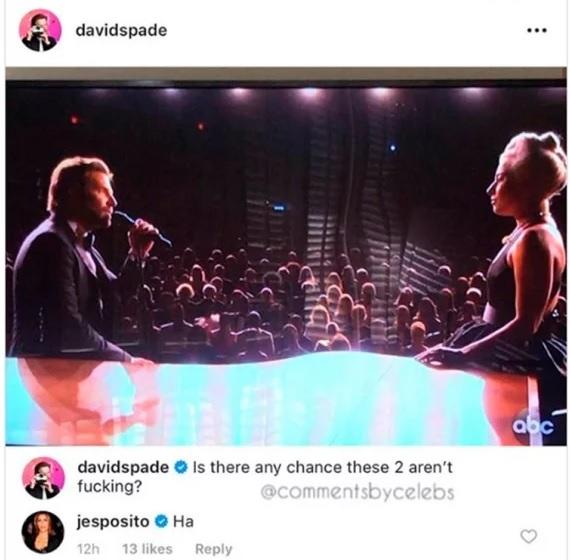Click the verified badge next to jesposito
Viewport: 570px width, 560px height.
[x=161, y=522]
